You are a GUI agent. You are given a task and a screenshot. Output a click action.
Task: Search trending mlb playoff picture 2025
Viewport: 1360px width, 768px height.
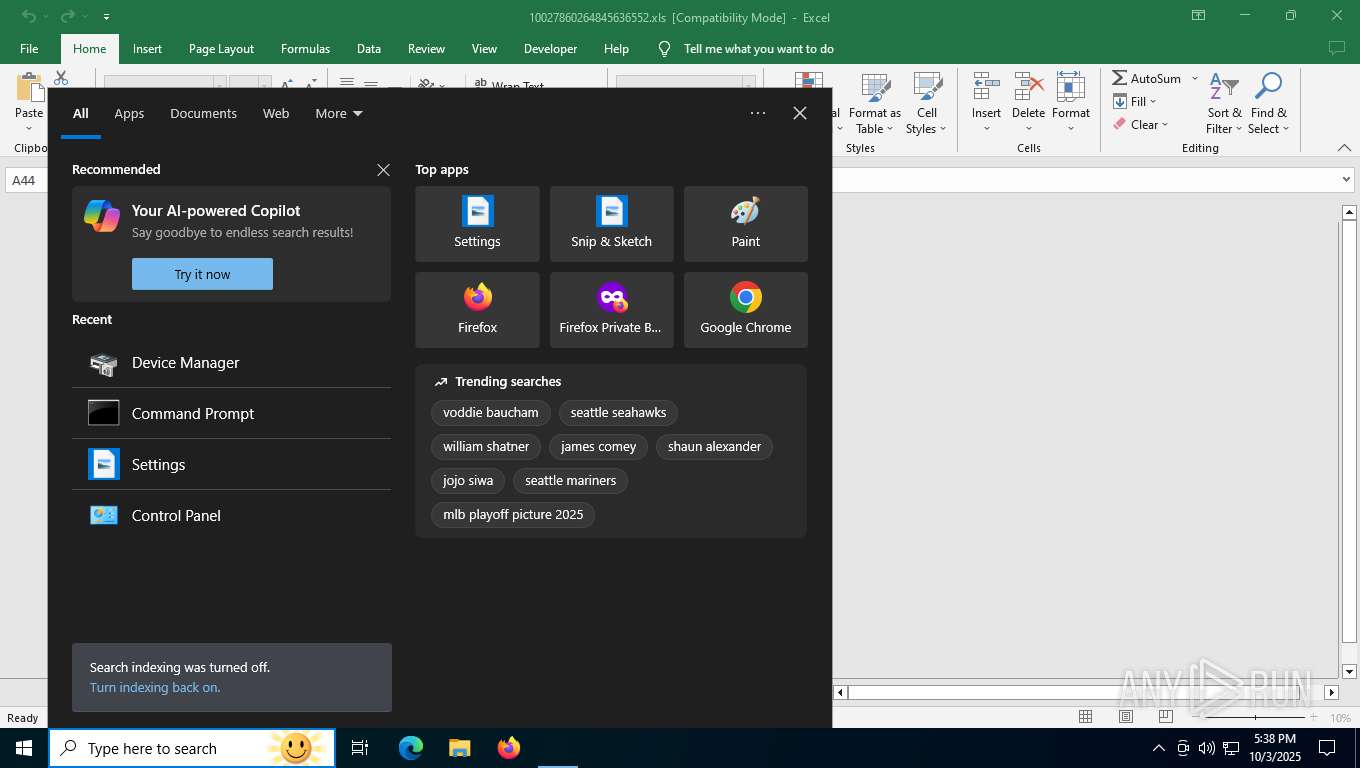click(513, 514)
